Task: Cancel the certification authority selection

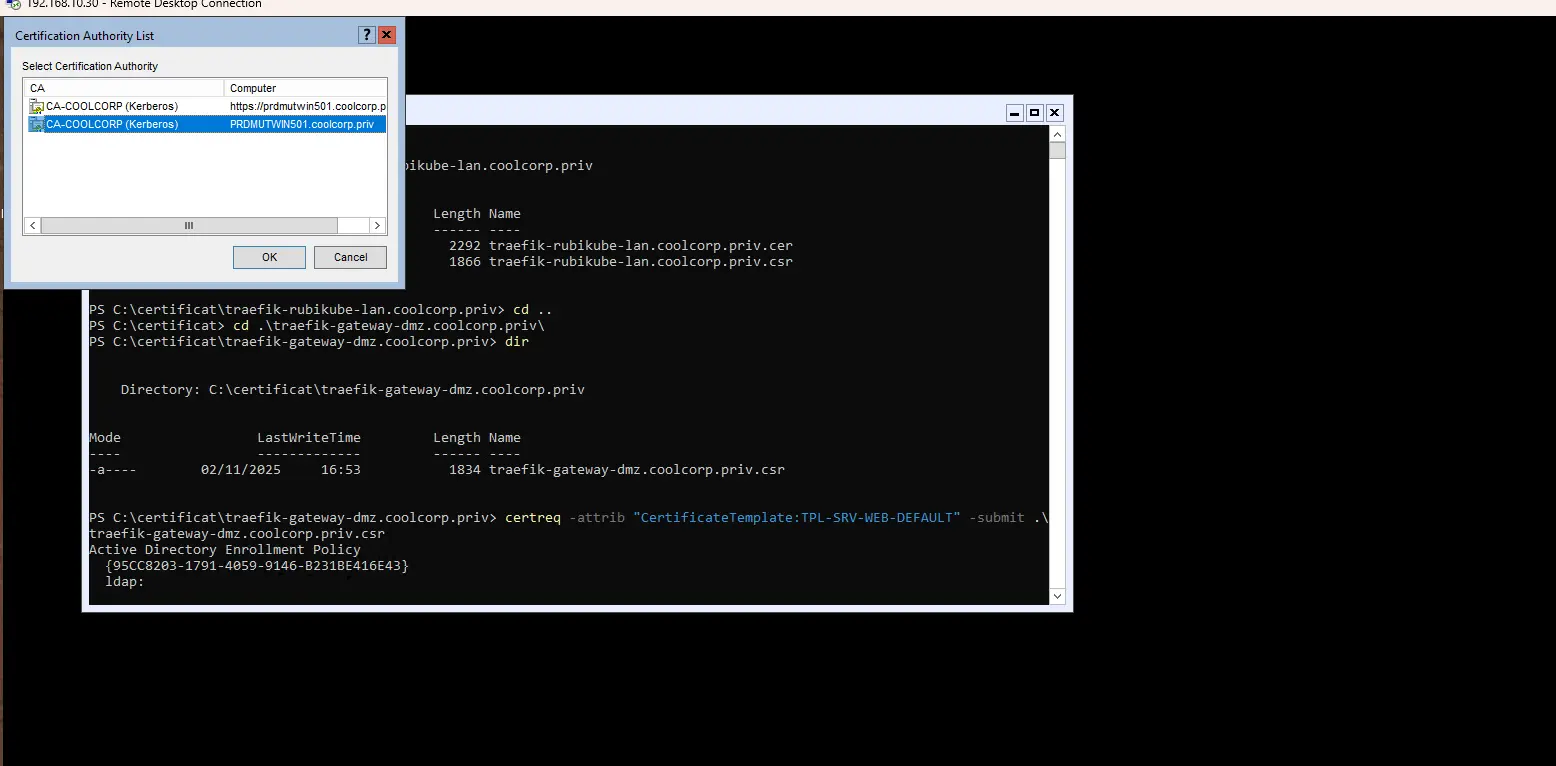Action: (350, 257)
